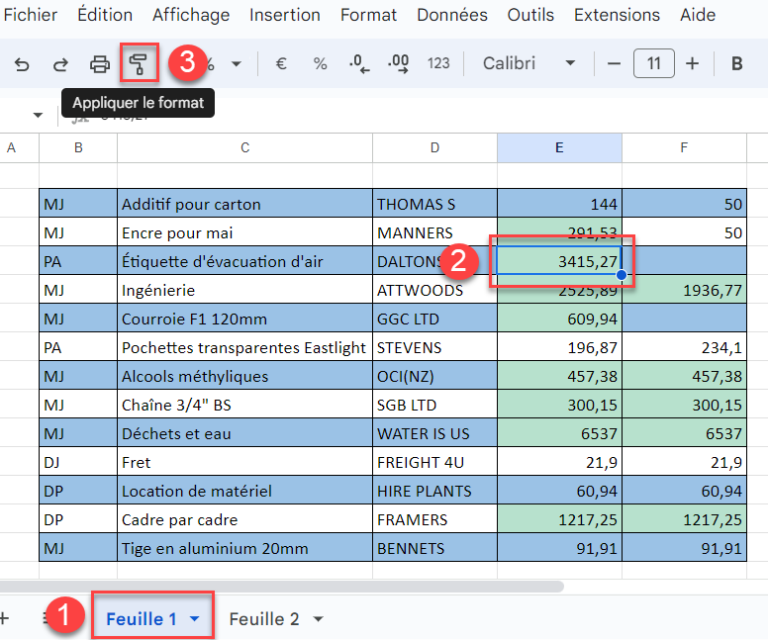
Task: Increase the number of decimal places
Action: tap(398, 64)
